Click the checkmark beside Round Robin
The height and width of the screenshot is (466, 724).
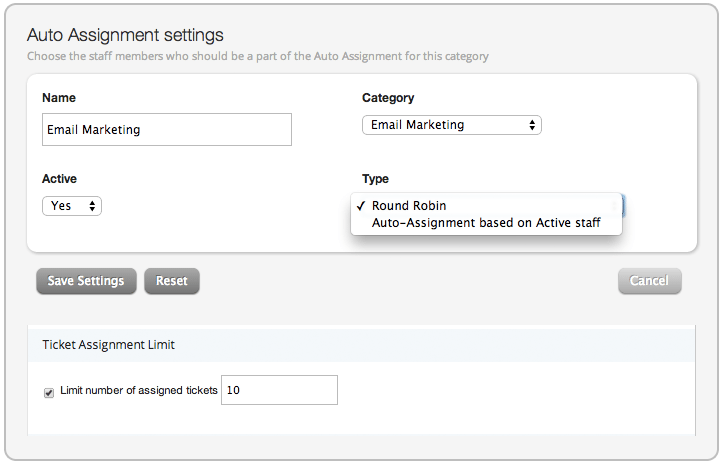click(361, 206)
